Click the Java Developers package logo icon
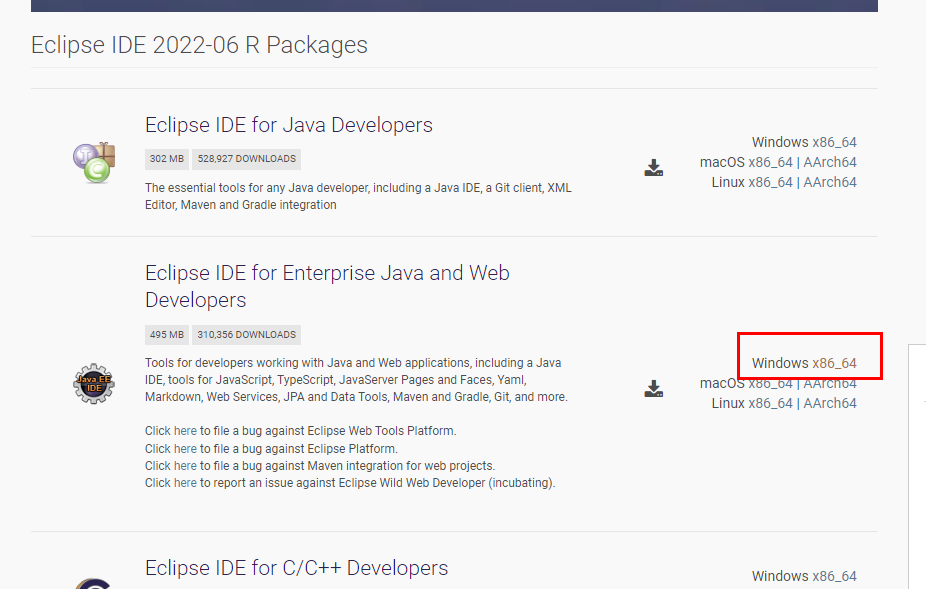Viewport: 926px width, 589px height. click(94, 162)
